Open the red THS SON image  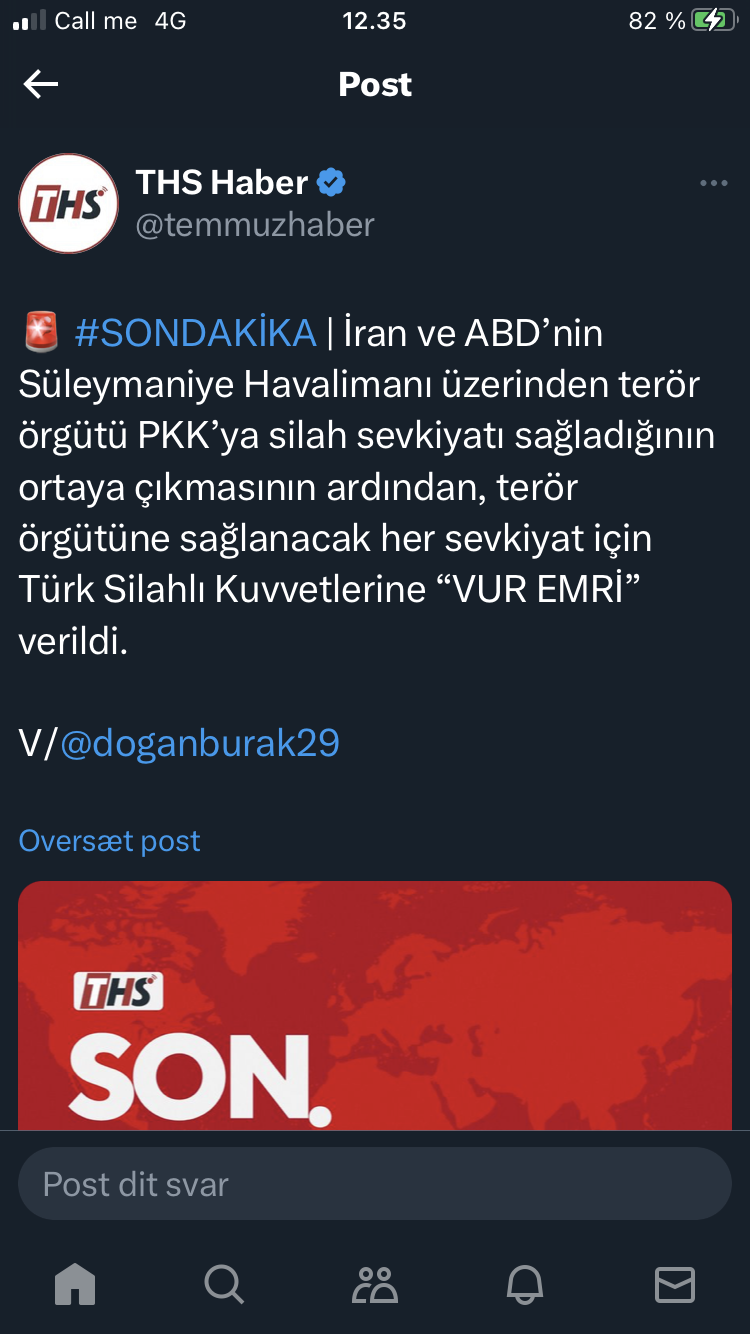(x=375, y=1005)
